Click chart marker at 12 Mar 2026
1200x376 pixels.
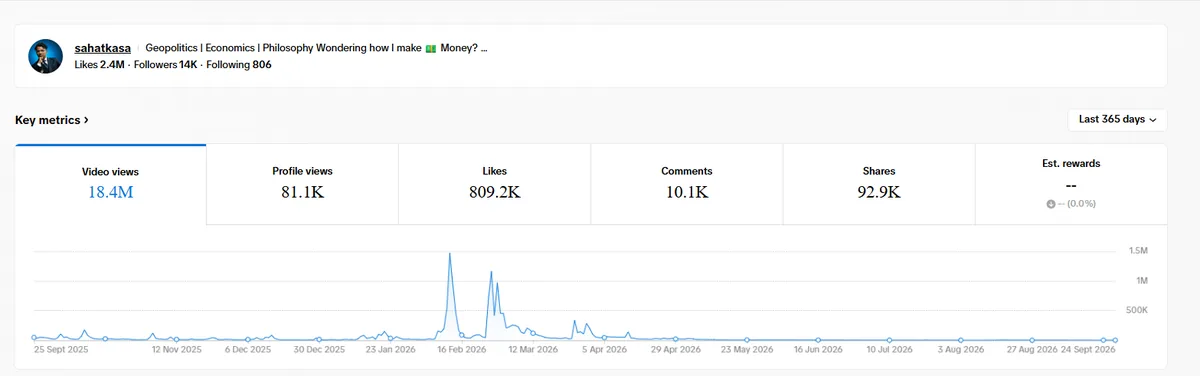532,334
